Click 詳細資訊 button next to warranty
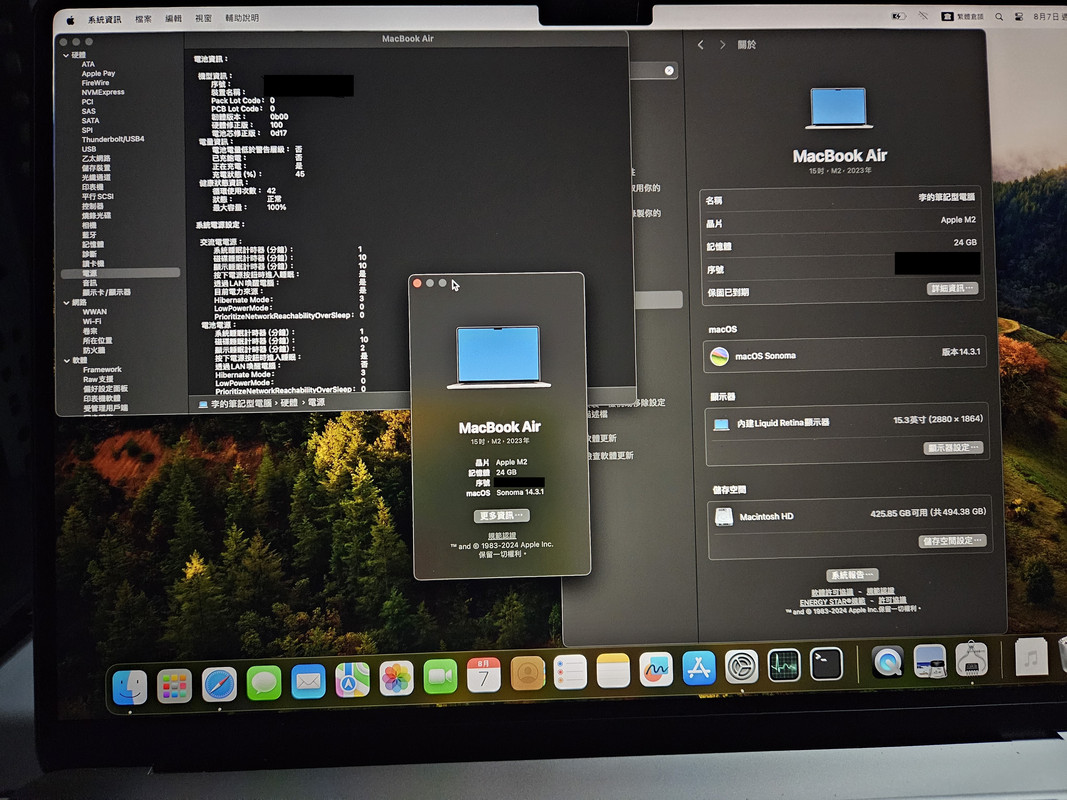The width and height of the screenshot is (1067, 800). click(x=952, y=288)
